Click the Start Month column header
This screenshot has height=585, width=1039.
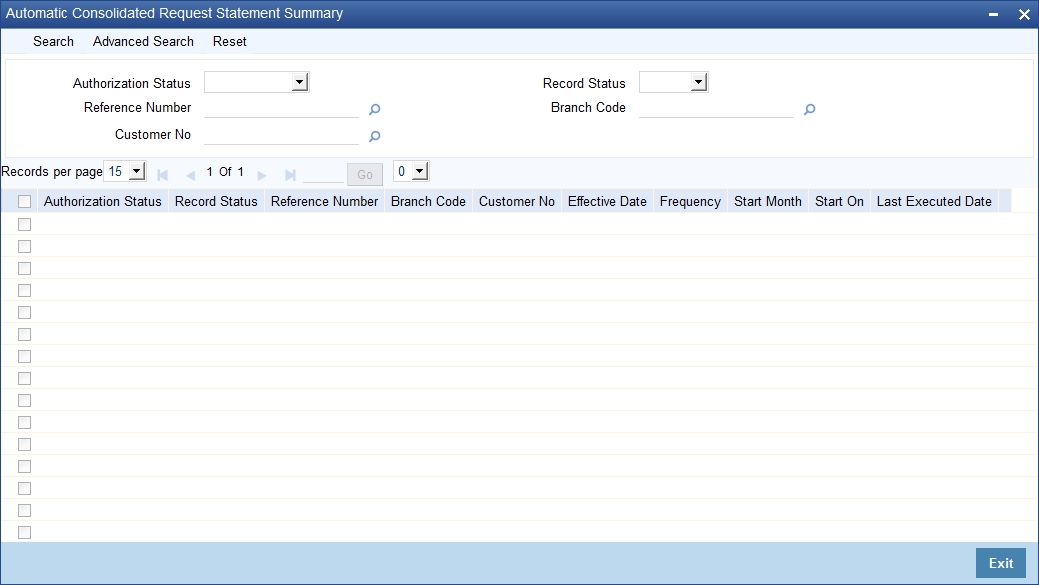coord(767,201)
